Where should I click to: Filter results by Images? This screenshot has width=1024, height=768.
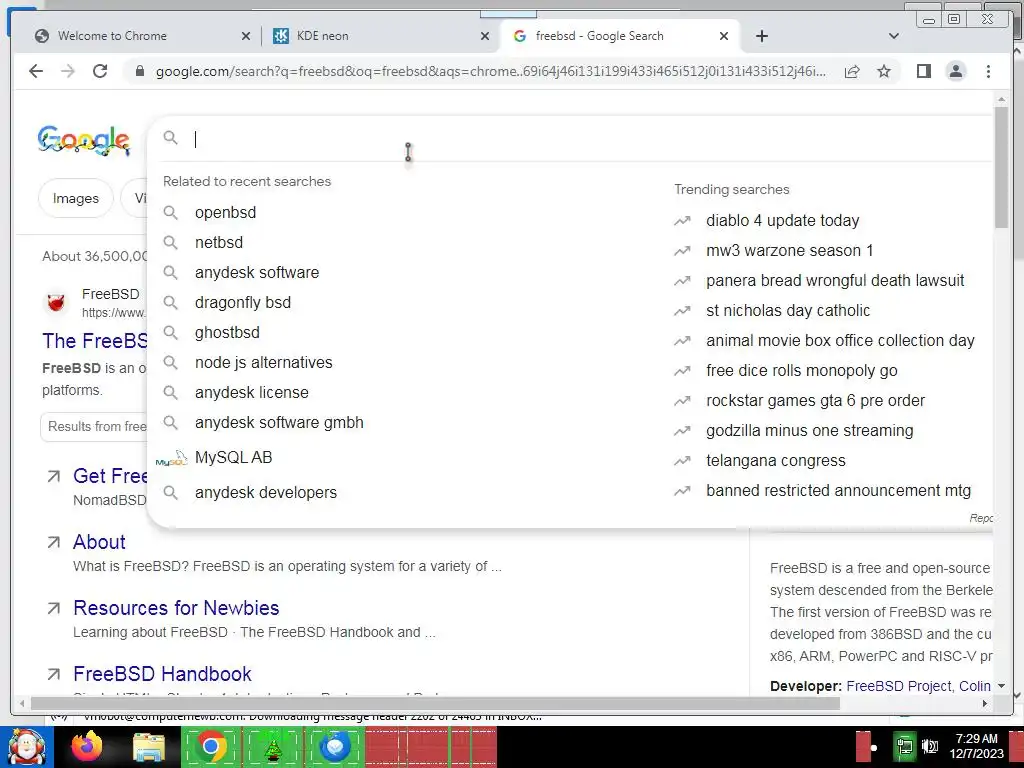(76, 198)
